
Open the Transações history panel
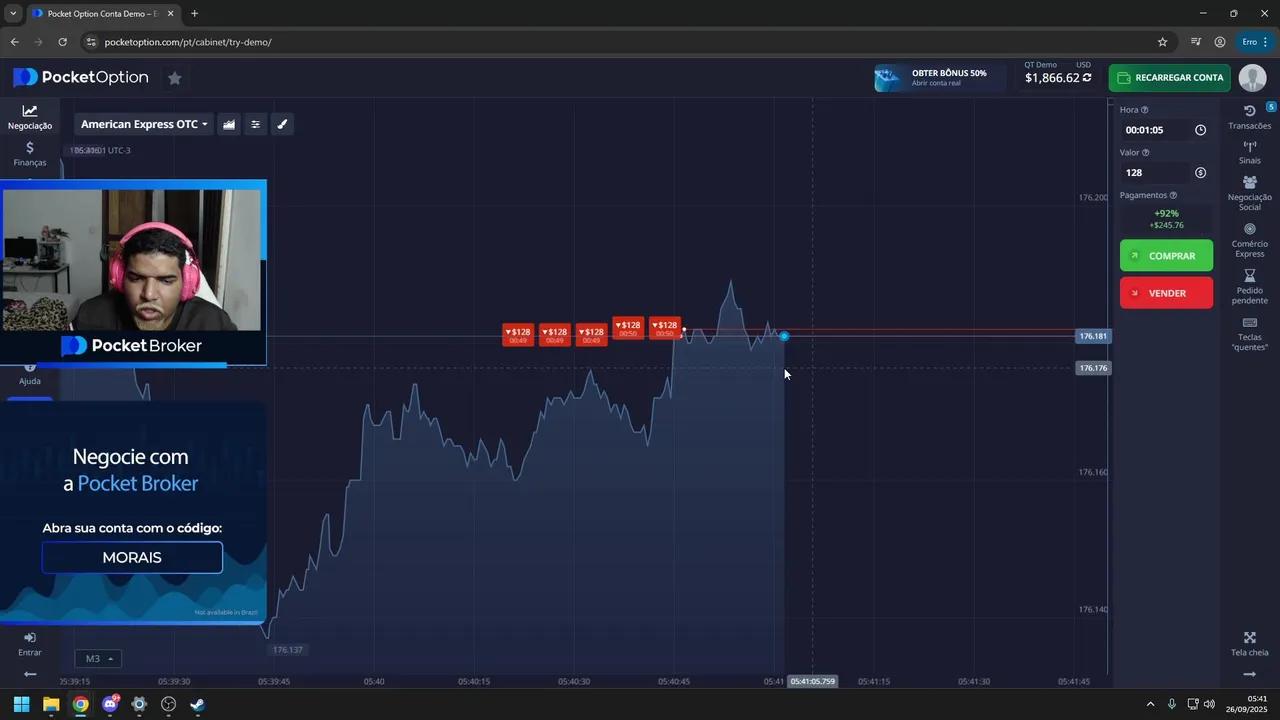pos(1250,117)
